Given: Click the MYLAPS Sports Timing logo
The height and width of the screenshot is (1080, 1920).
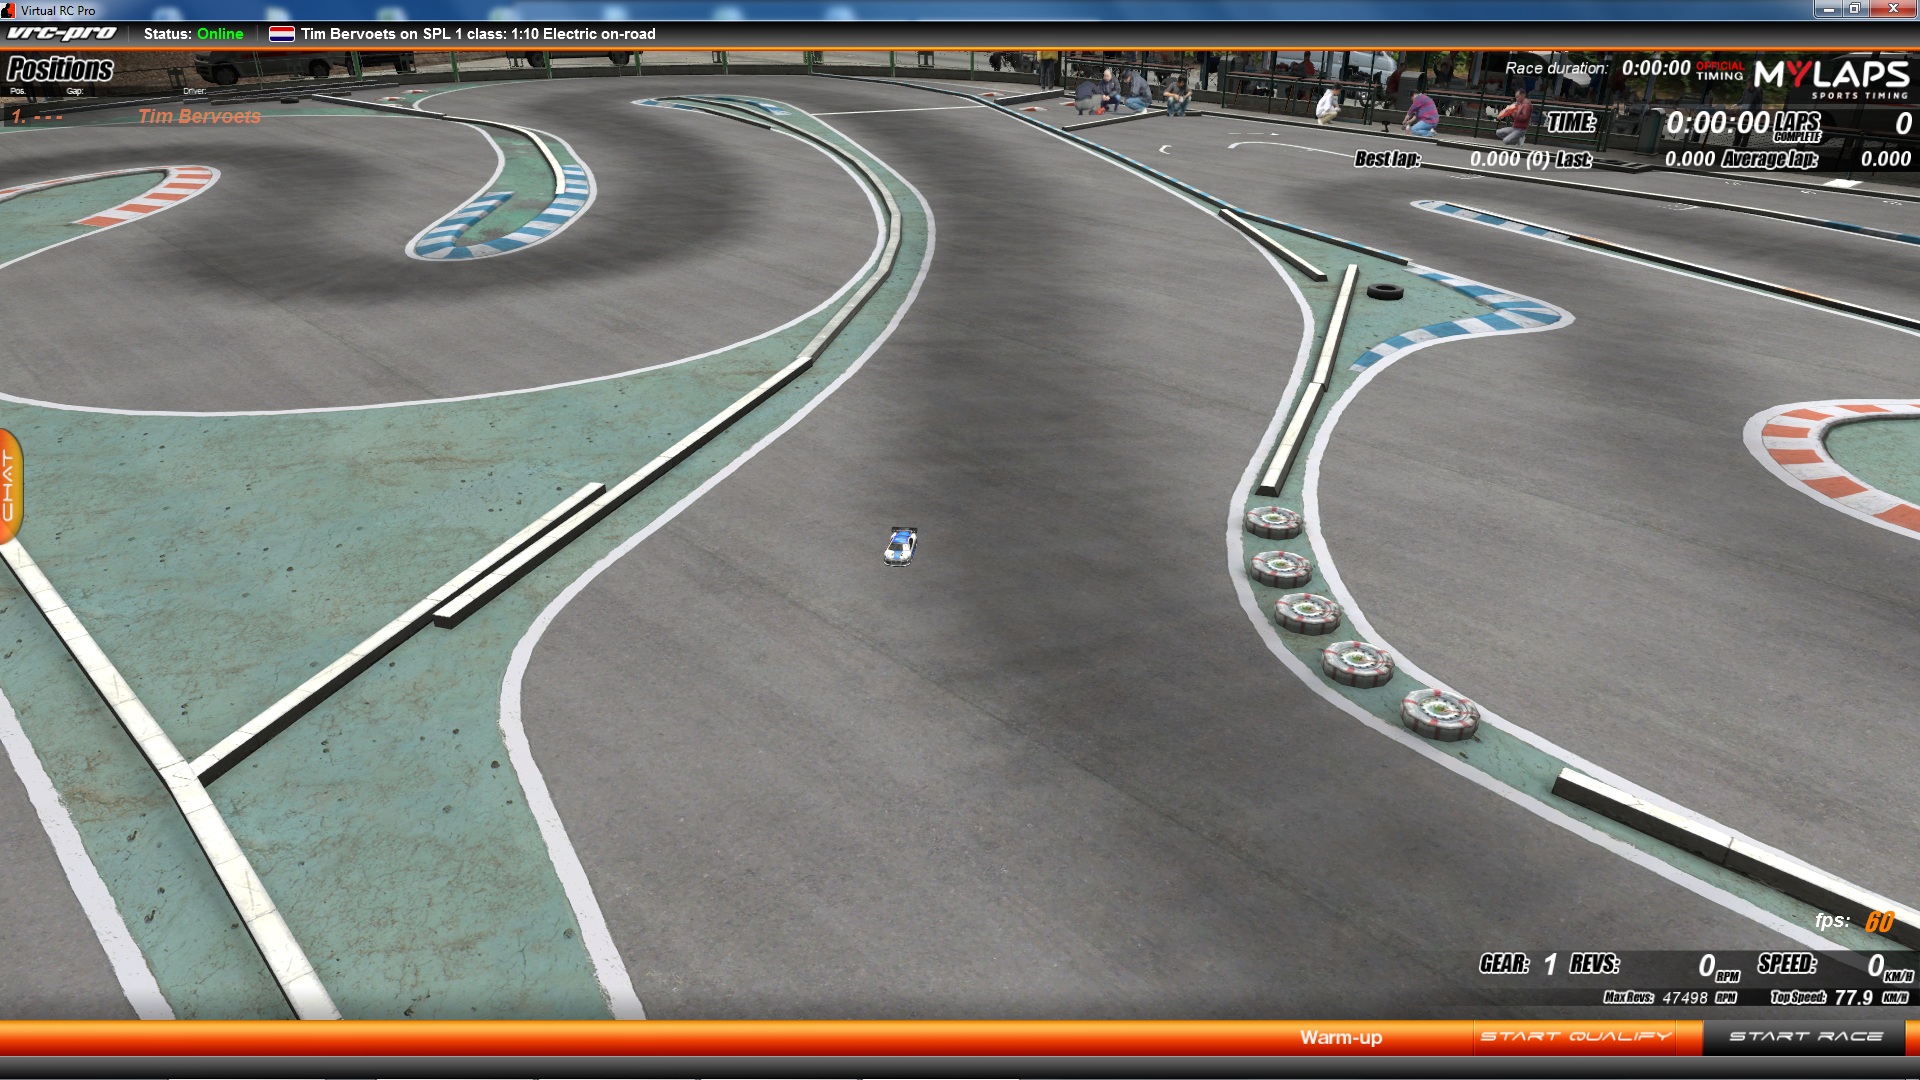Looking at the screenshot, I should 1831,78.
